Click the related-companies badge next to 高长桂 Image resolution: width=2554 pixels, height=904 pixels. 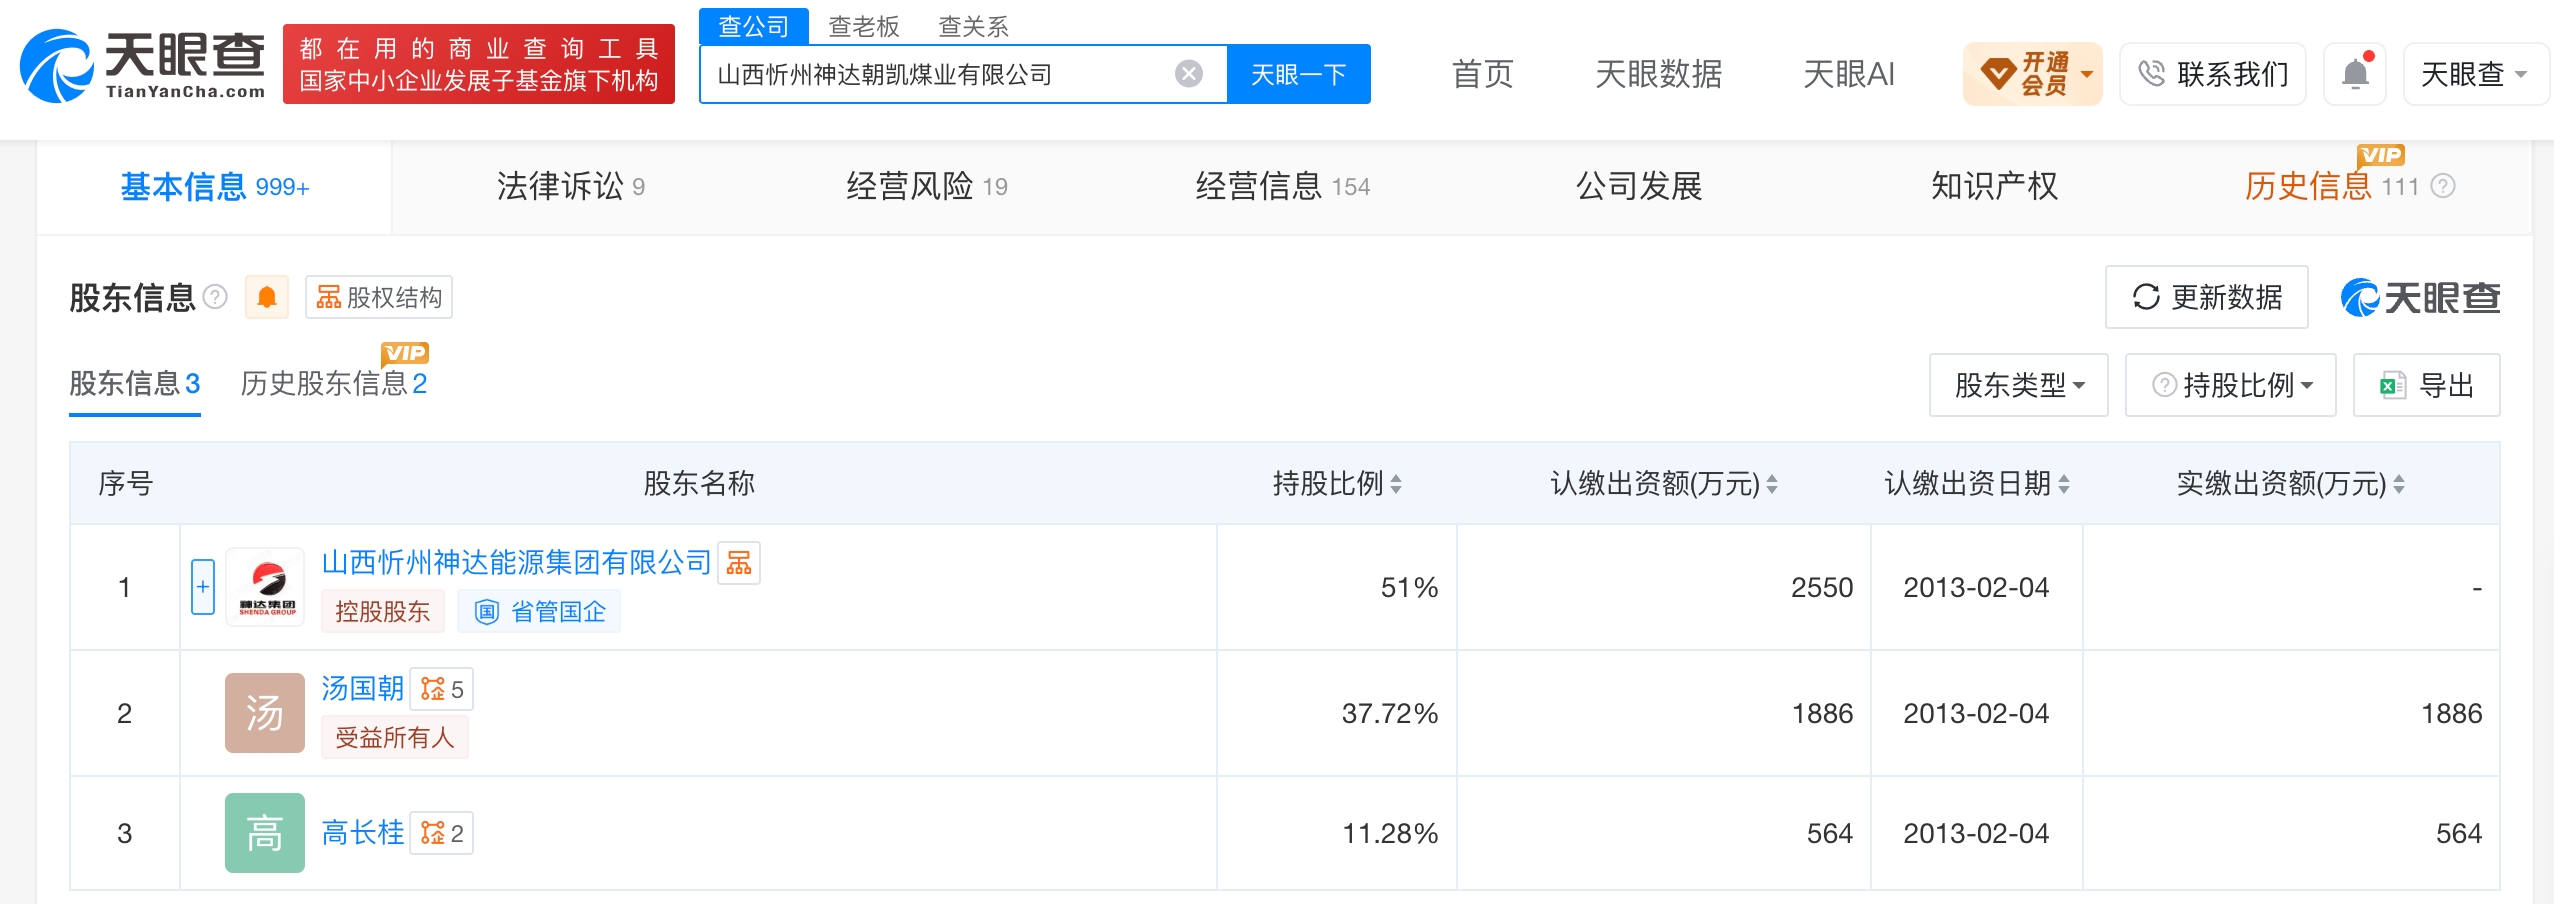[x=442, y=833]
